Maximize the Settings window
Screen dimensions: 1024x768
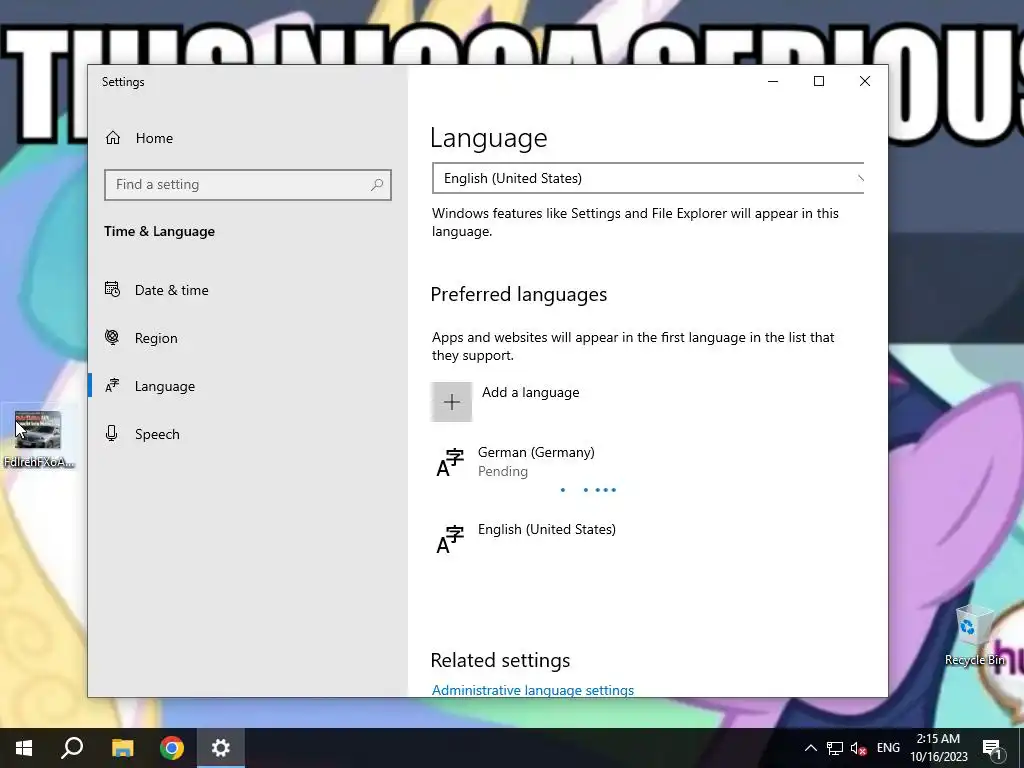(x=819, y=81)
